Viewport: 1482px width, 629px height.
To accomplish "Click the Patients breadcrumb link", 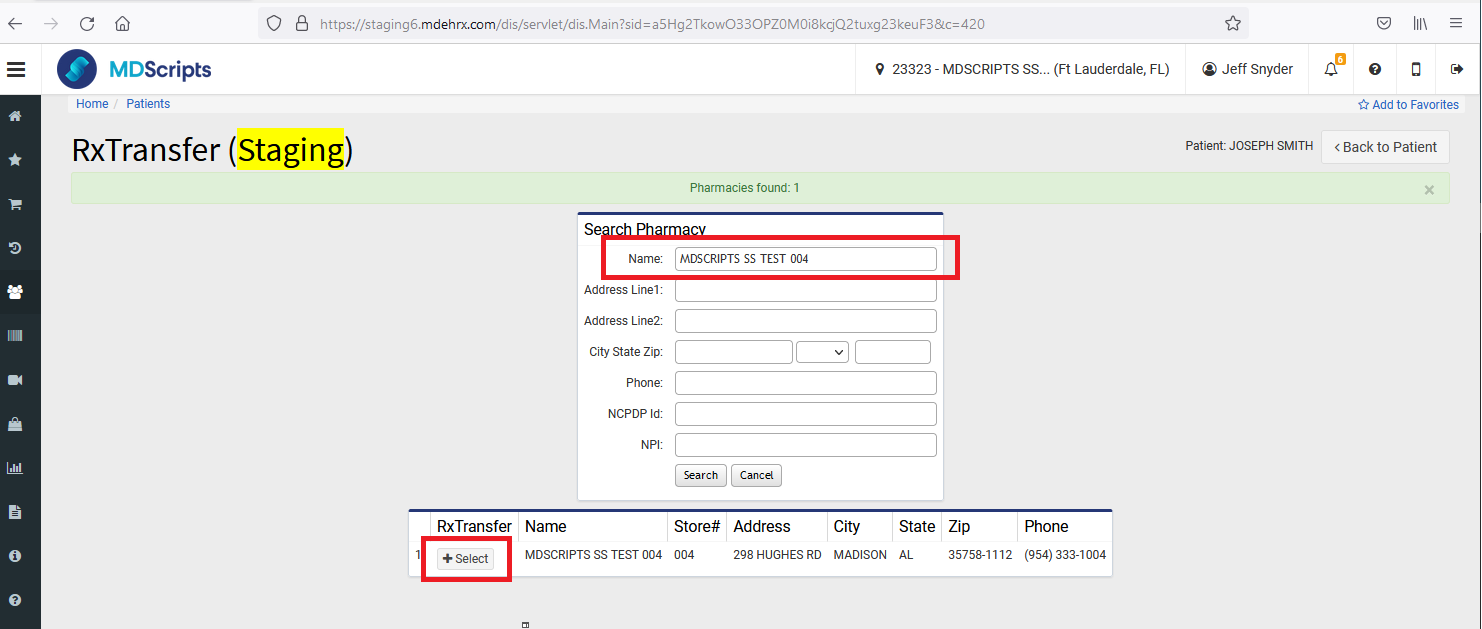I will click(148, 104).
